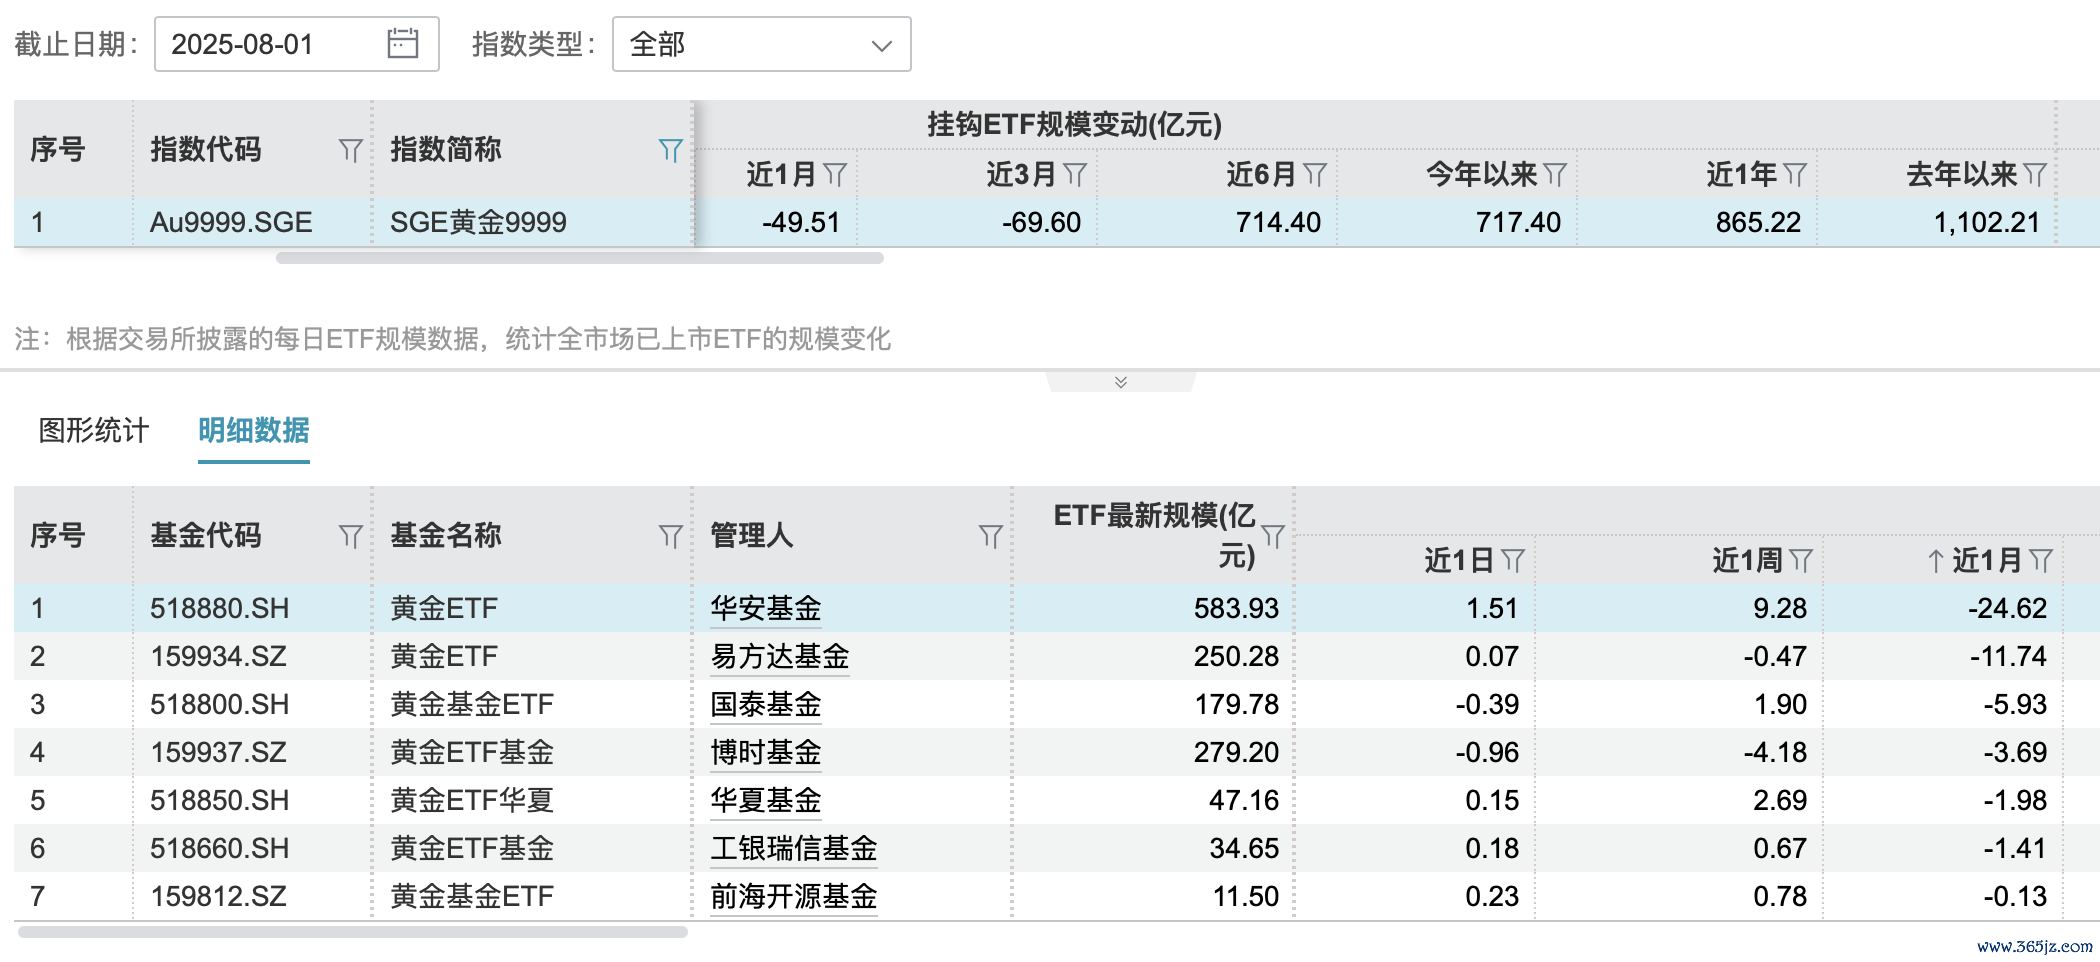The height and width of the screenshot is (962, 2100).
Task: Click the horizontal scrollbar under the index table
Action: point(580,258)
